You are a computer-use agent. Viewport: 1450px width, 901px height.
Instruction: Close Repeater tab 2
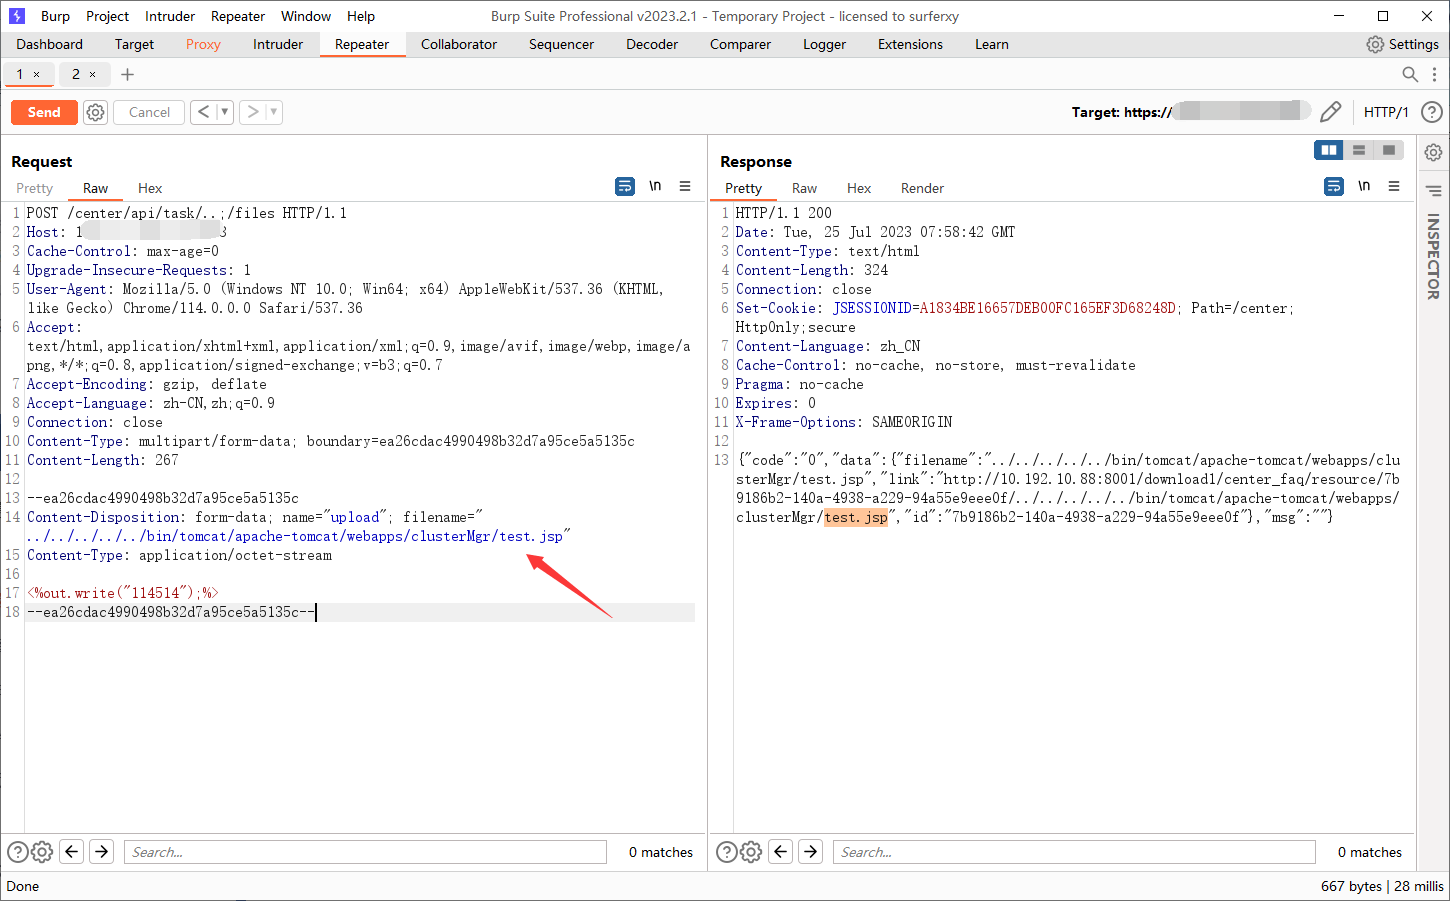tap(93, 74)
